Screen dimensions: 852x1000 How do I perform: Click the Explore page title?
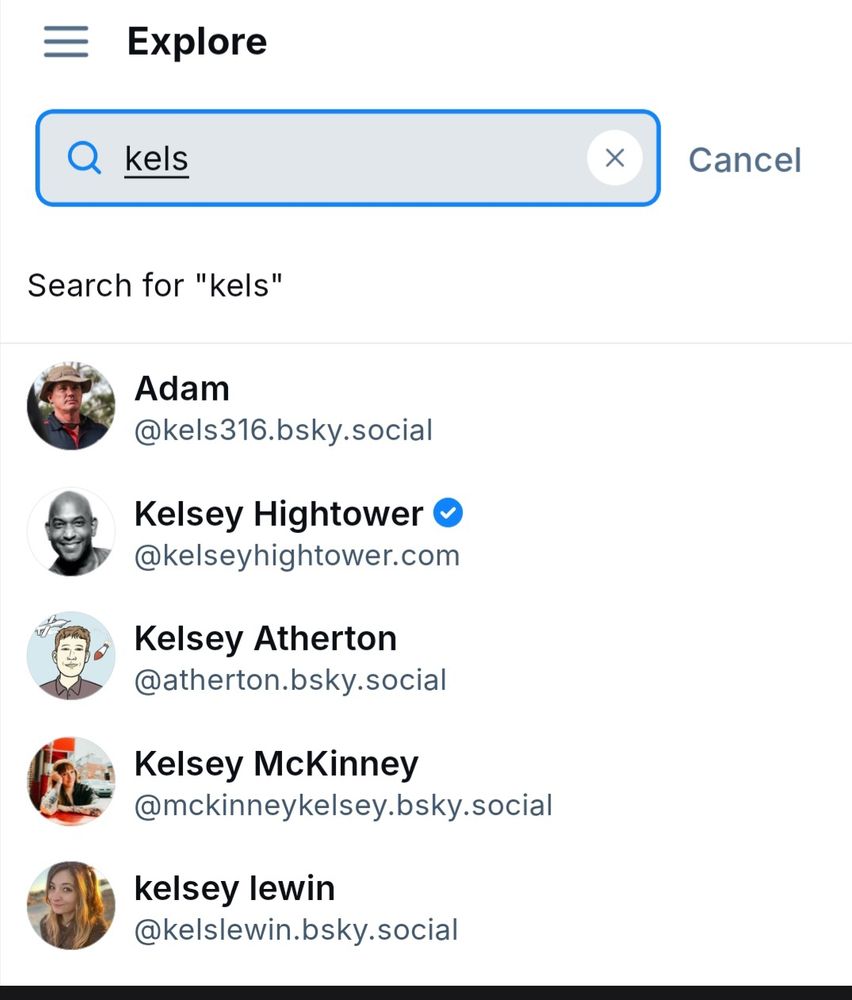197,42
